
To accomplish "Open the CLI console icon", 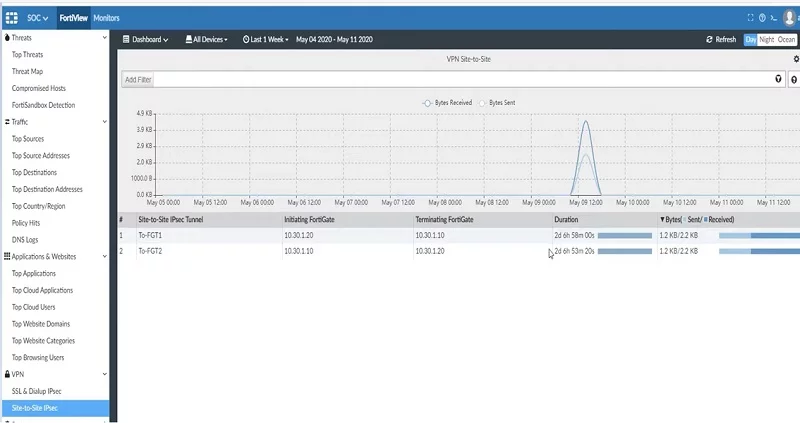I will point(774,18).
